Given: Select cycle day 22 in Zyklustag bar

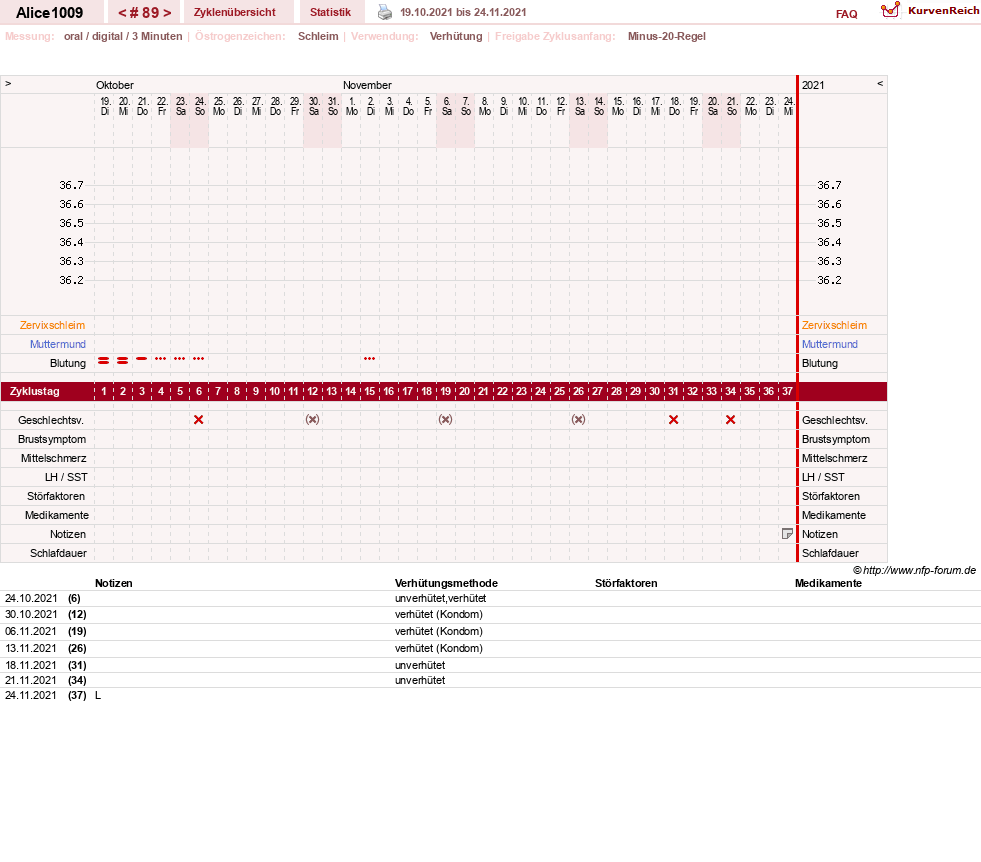Looking at the screenshot, I should [502, 392].
